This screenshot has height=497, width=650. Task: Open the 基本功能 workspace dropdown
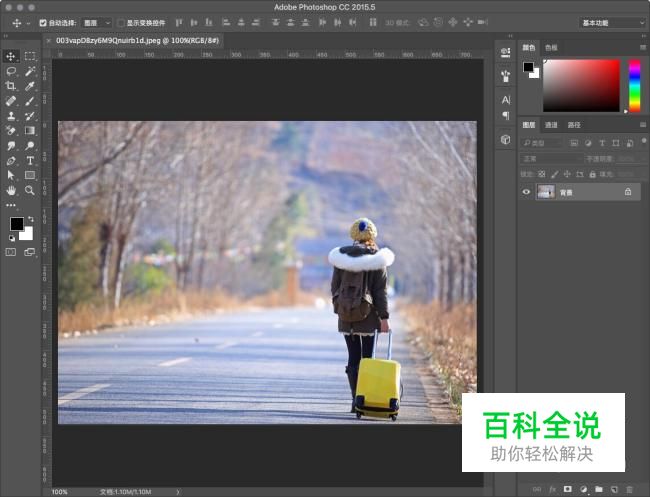coord(609,22)
